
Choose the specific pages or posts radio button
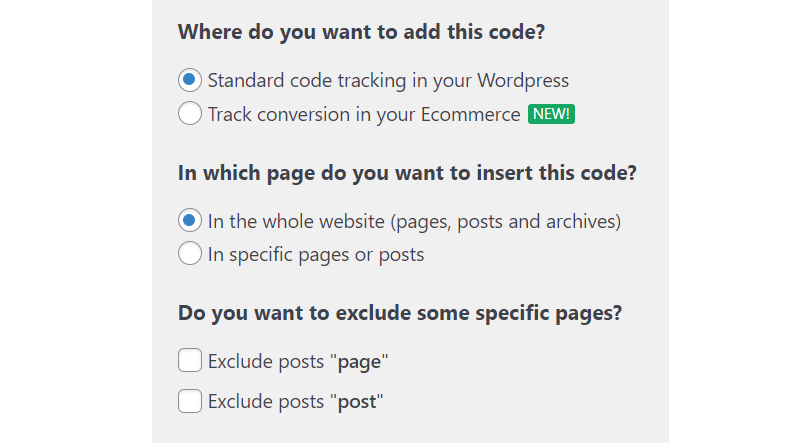click(x=189, y=254)
